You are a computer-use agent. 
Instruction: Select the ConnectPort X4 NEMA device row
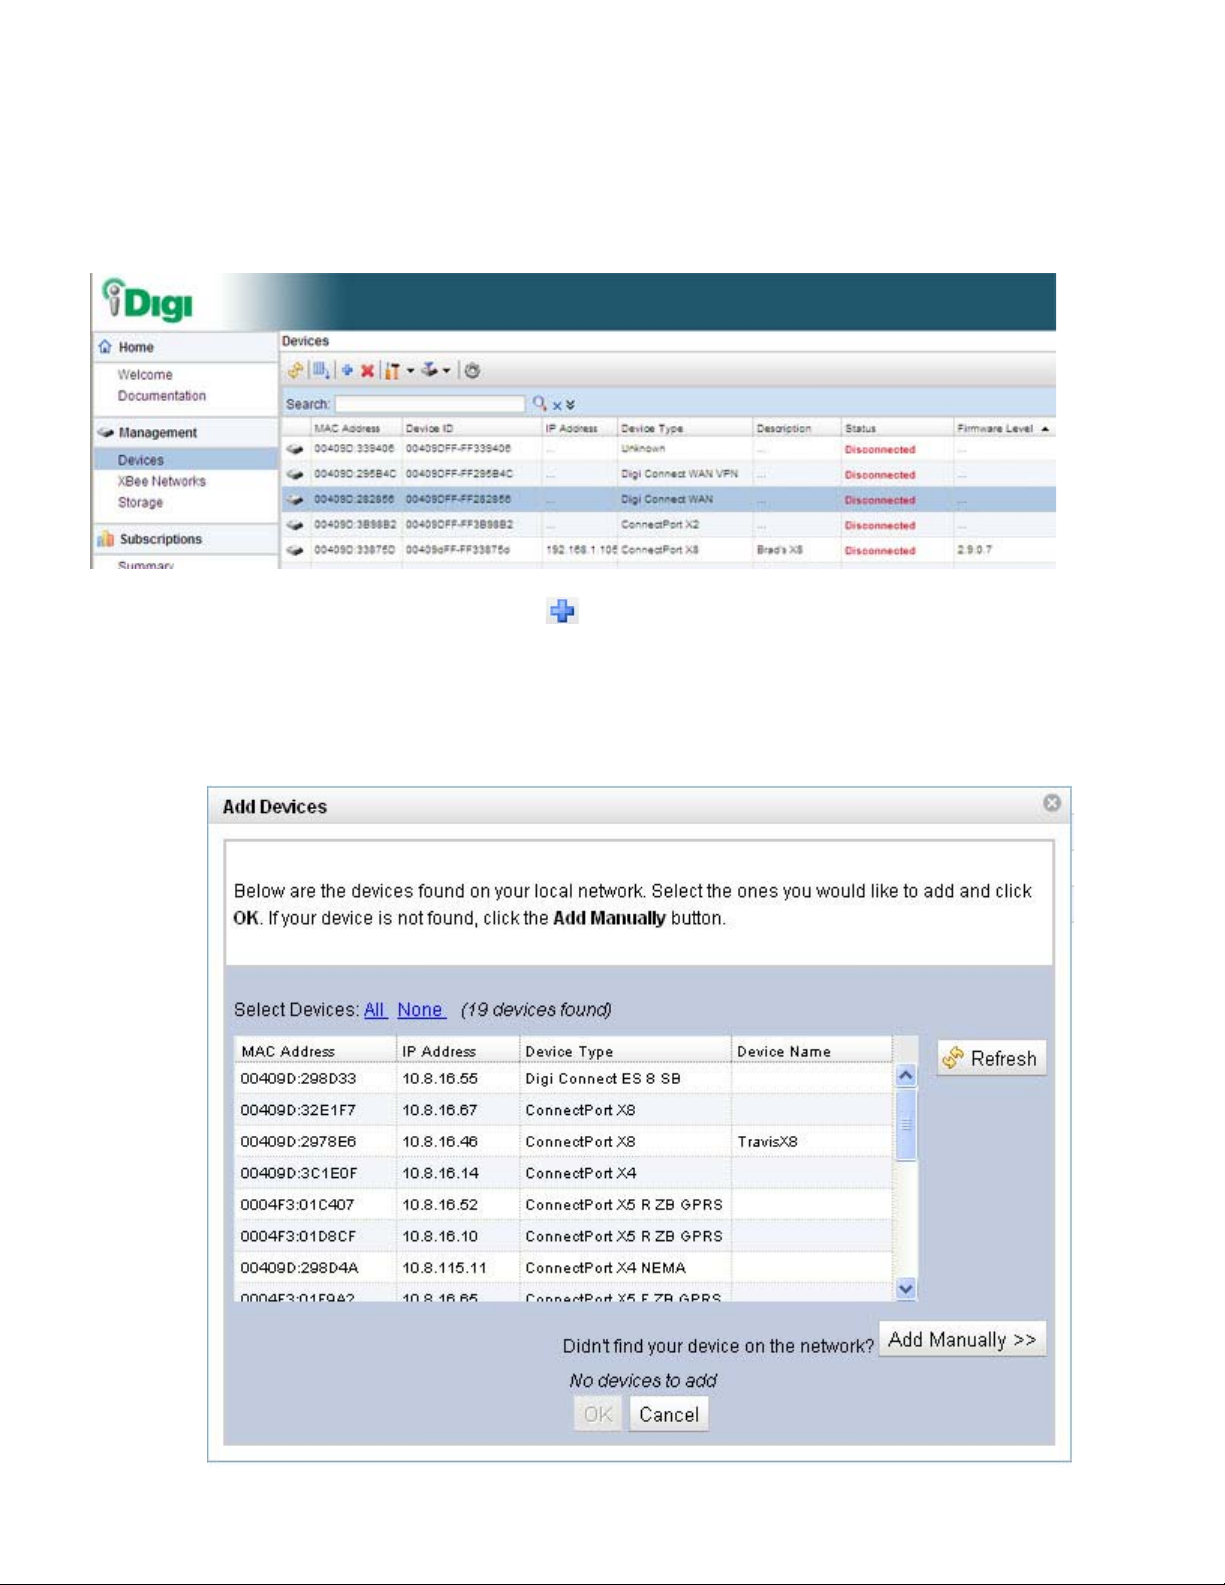coord(564,1267)
